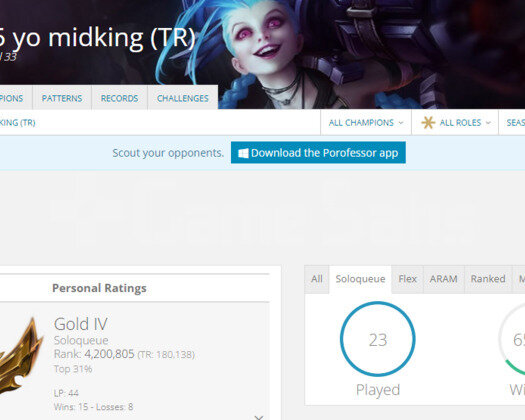525x420 pixels.
Task: Select the Soloqueue tab
Action: [x=360, y=279]
